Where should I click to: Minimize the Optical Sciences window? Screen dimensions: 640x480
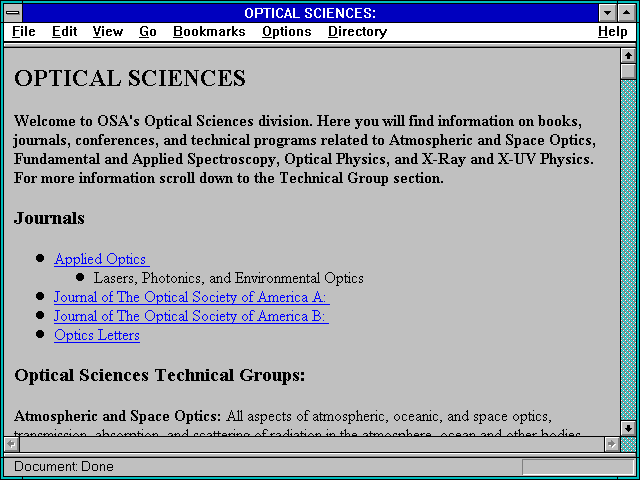(x=607, y=13)
